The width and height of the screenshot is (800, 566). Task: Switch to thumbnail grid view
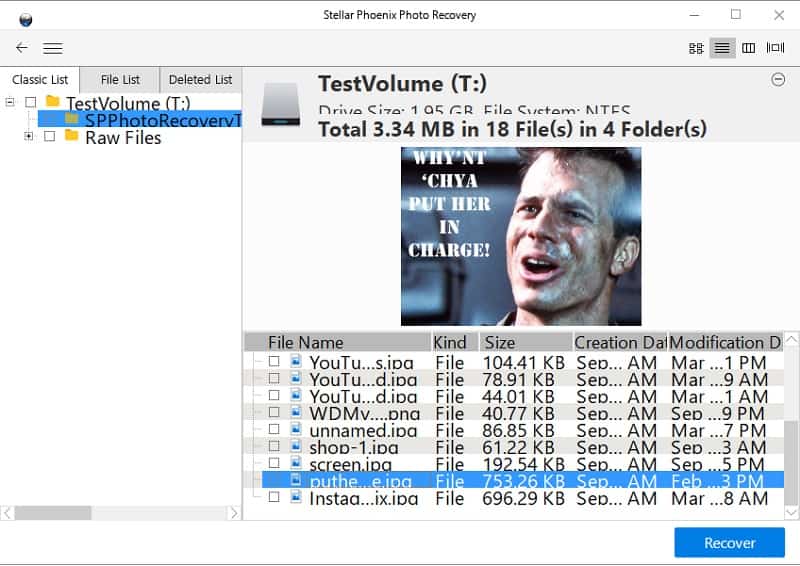(696, 48)
